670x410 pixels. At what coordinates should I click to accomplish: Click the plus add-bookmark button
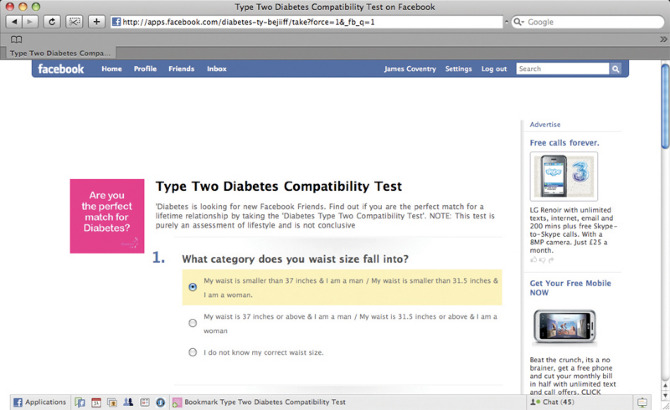click(97, 21)
